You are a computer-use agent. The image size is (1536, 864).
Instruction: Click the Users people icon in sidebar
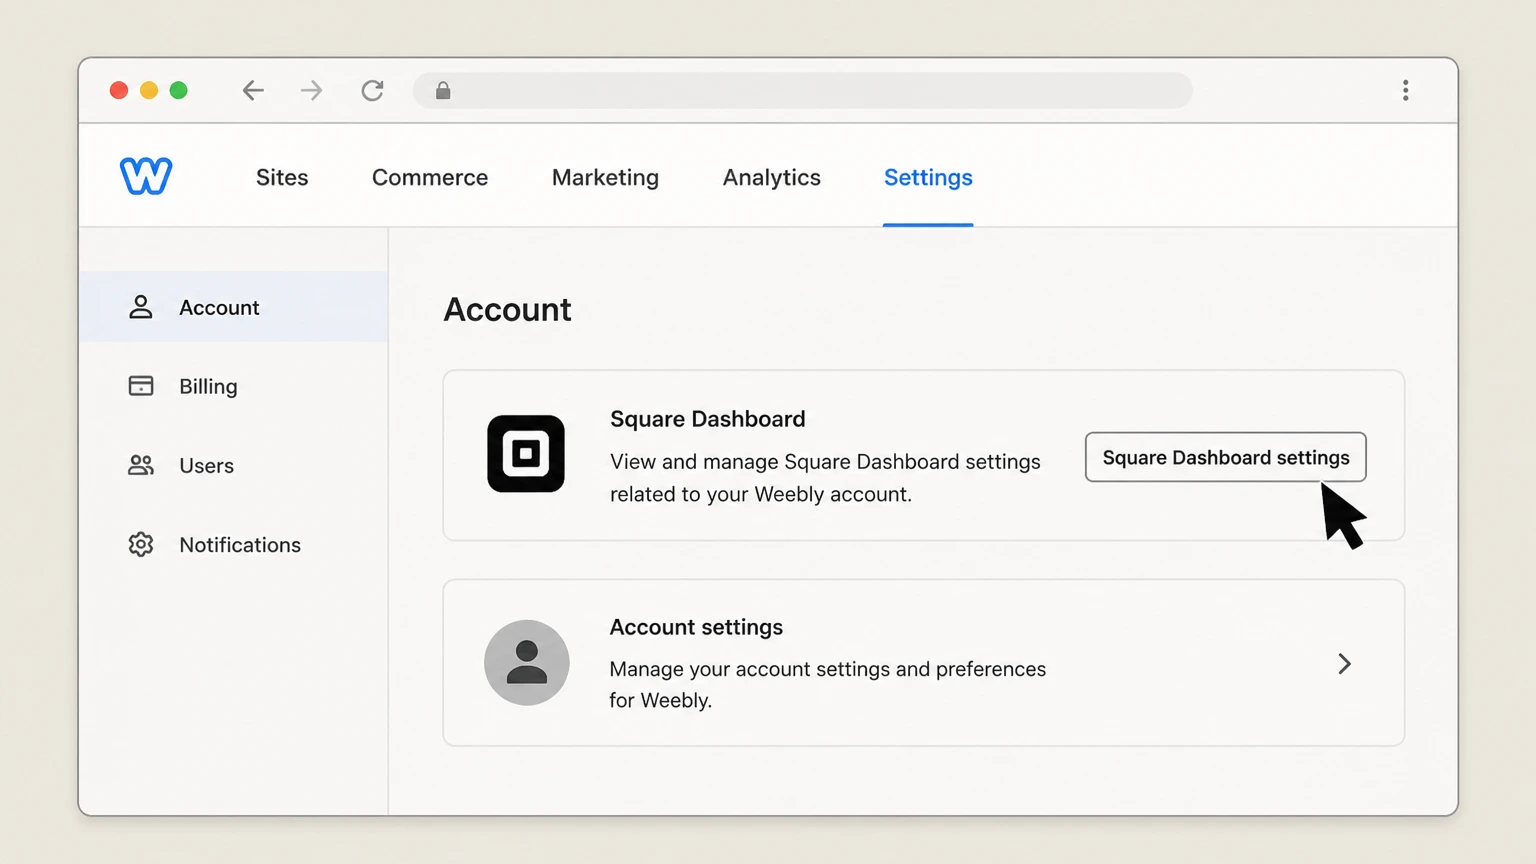141,465
